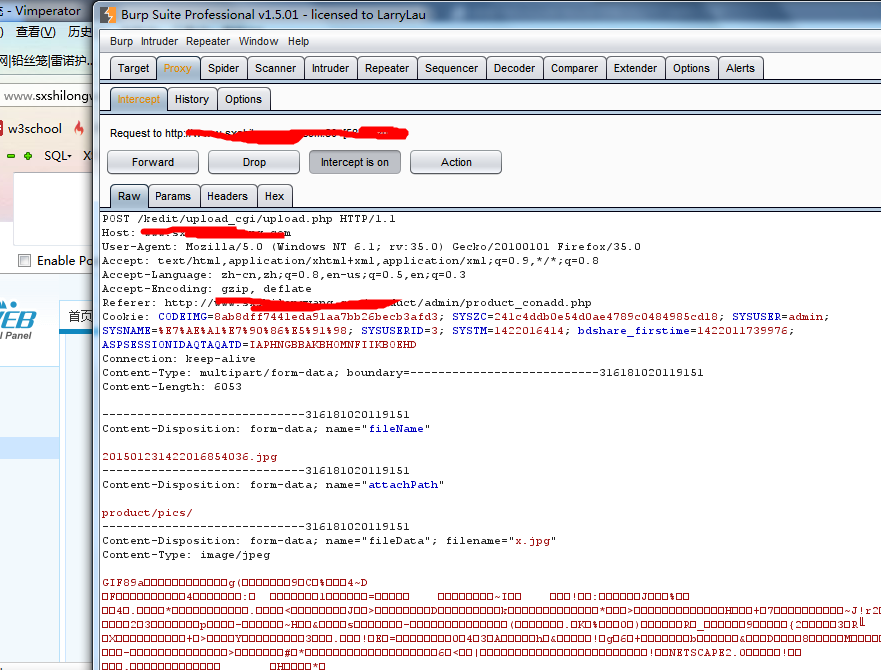
Task: Click the w3school bookmark in browser
Action: tap(35, 128)
